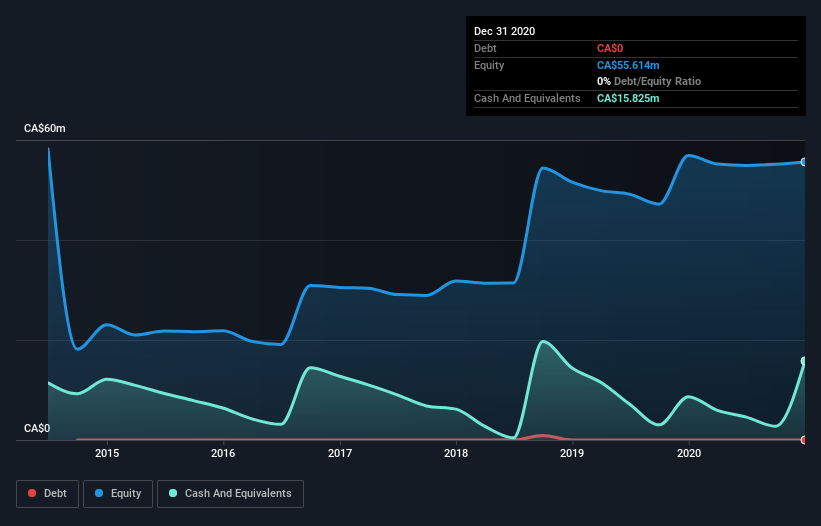Click the 0% Debt/Equity Ratio text

tap(649, 81)
